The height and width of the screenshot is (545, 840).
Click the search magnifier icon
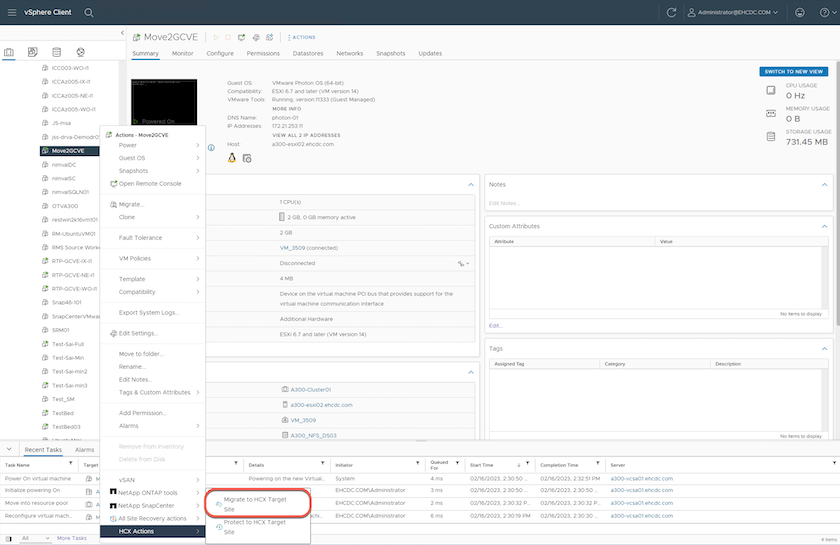pos(89,12)
